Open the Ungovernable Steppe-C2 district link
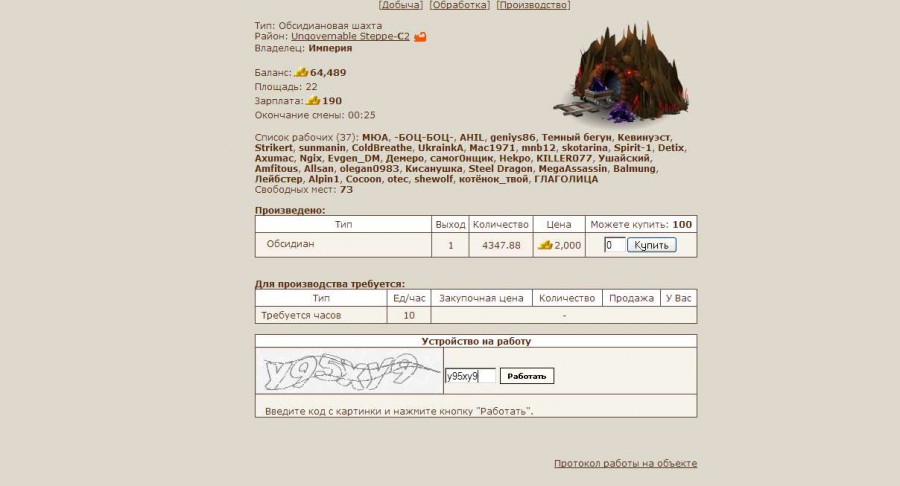 click(350, 36)
